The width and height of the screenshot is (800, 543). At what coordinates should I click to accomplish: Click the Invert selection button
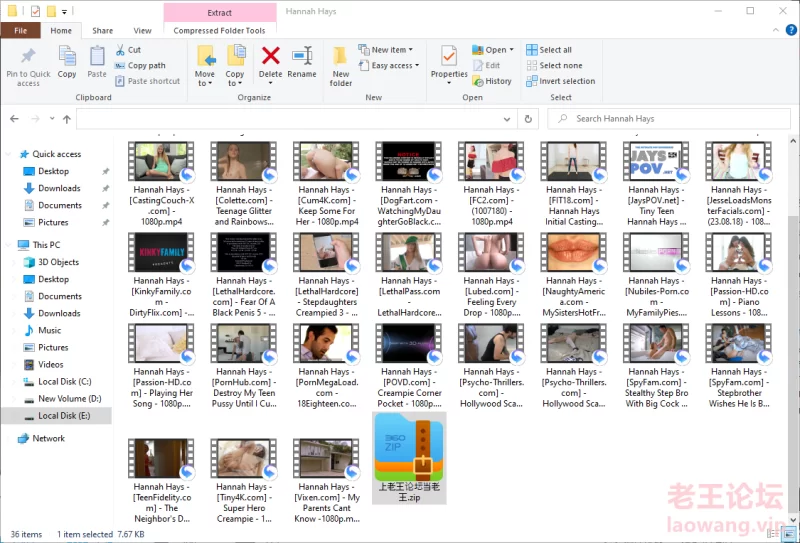pyautogui.click(x=566, y=81)
